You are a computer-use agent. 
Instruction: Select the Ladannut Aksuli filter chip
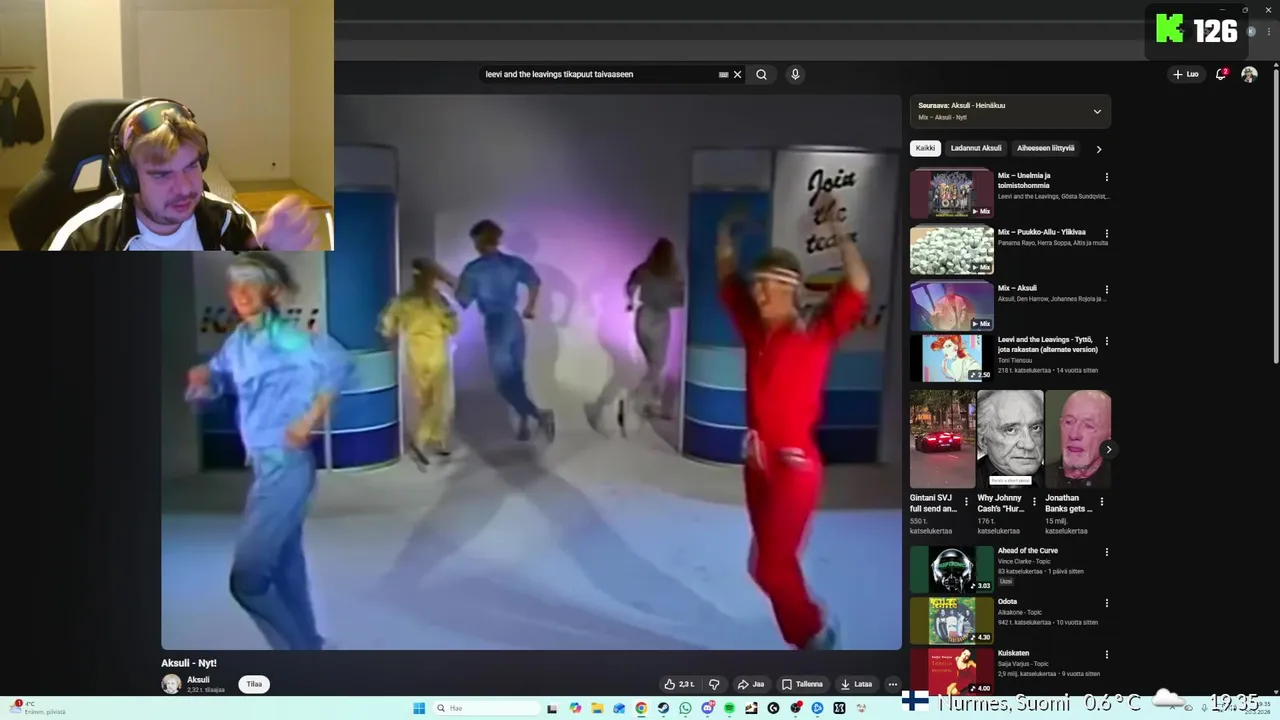click(976, 148)
